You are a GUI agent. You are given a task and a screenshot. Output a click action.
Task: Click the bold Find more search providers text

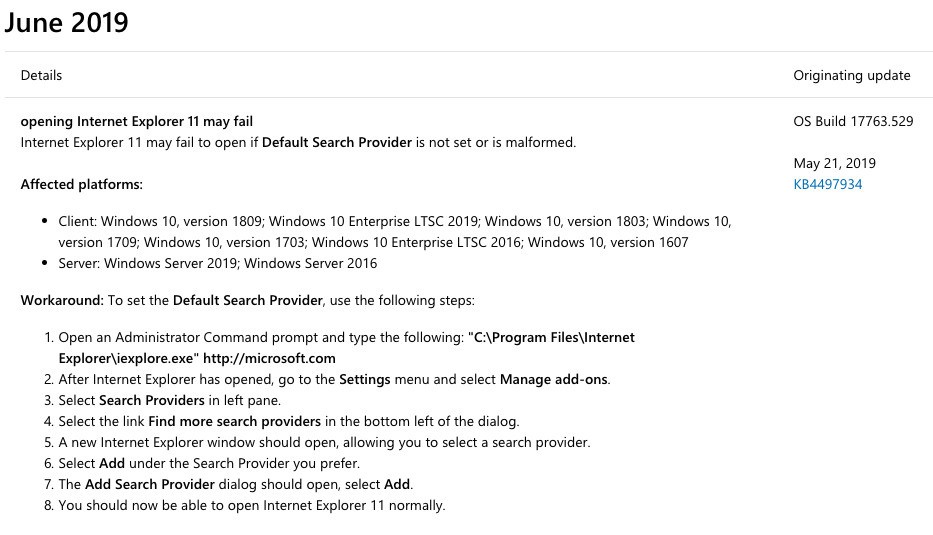[235, 421]
